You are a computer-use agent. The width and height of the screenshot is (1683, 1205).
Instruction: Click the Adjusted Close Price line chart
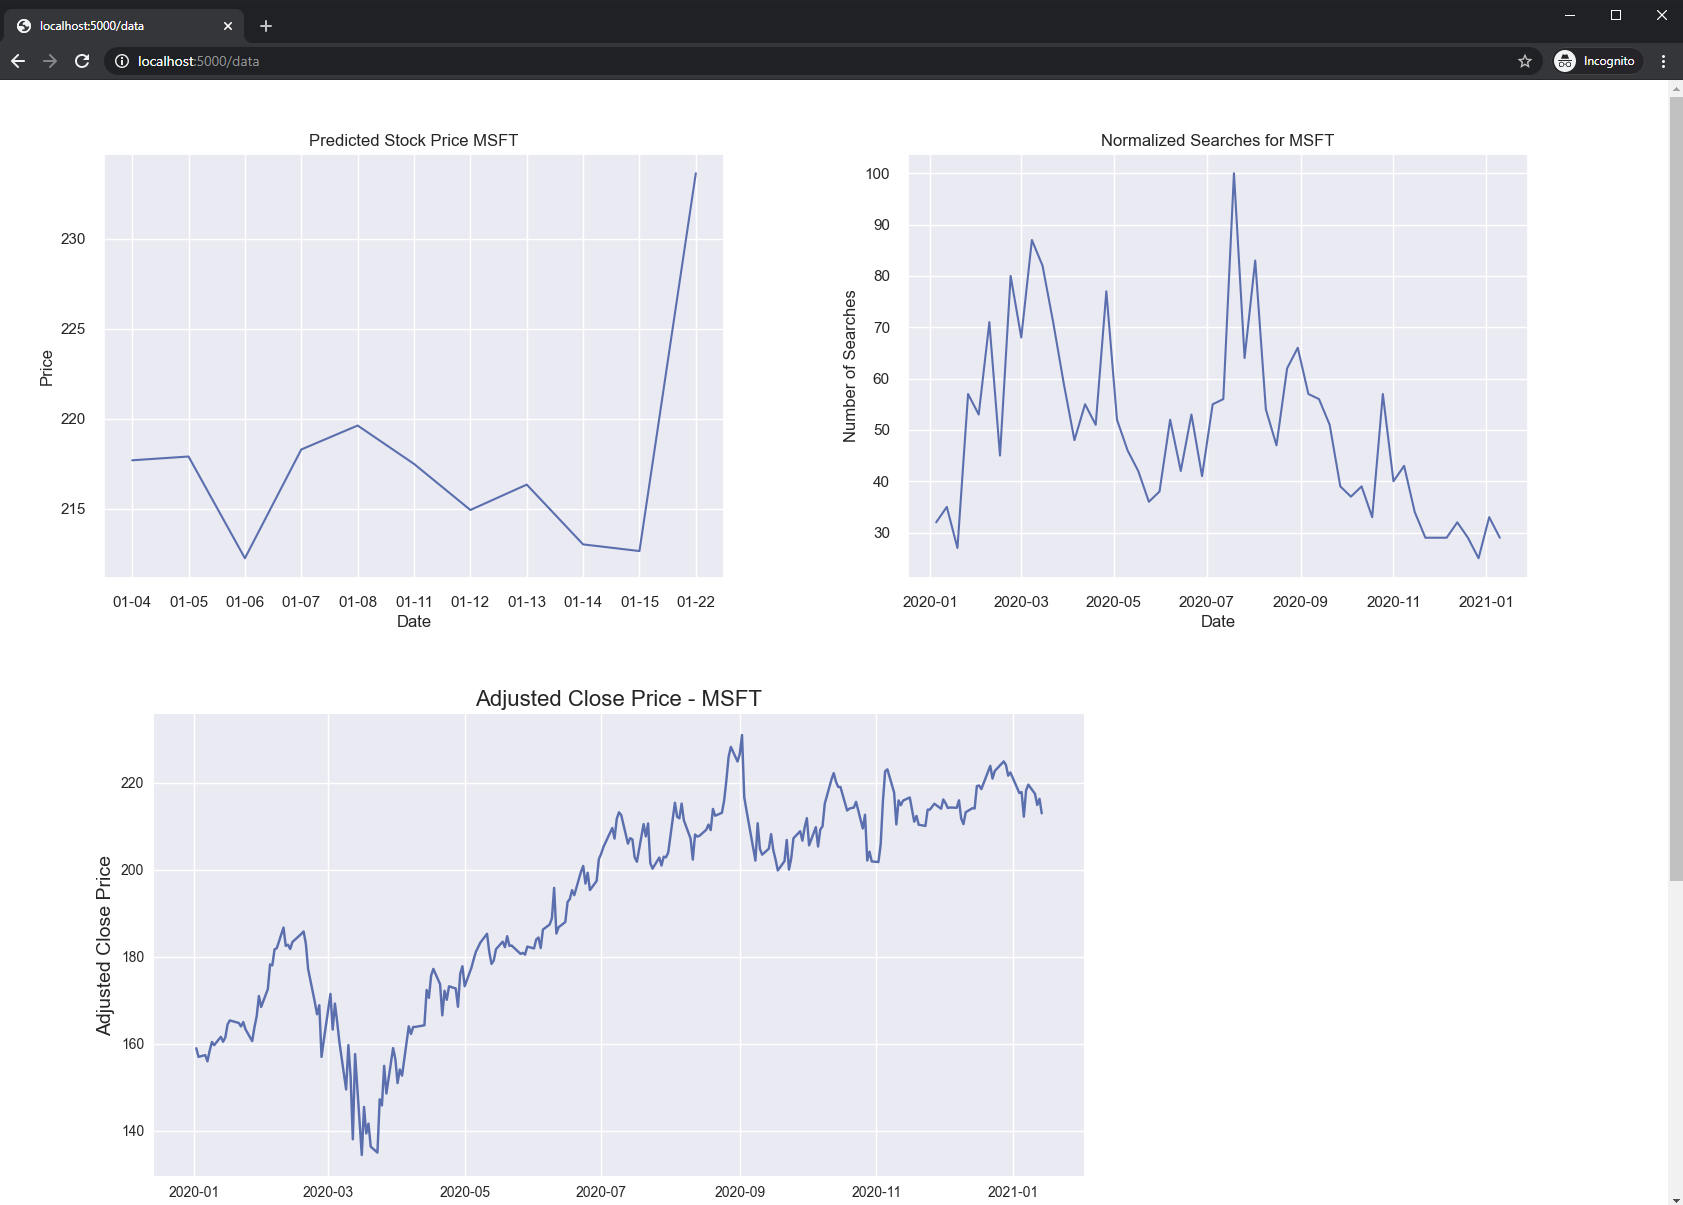(619, 945)
